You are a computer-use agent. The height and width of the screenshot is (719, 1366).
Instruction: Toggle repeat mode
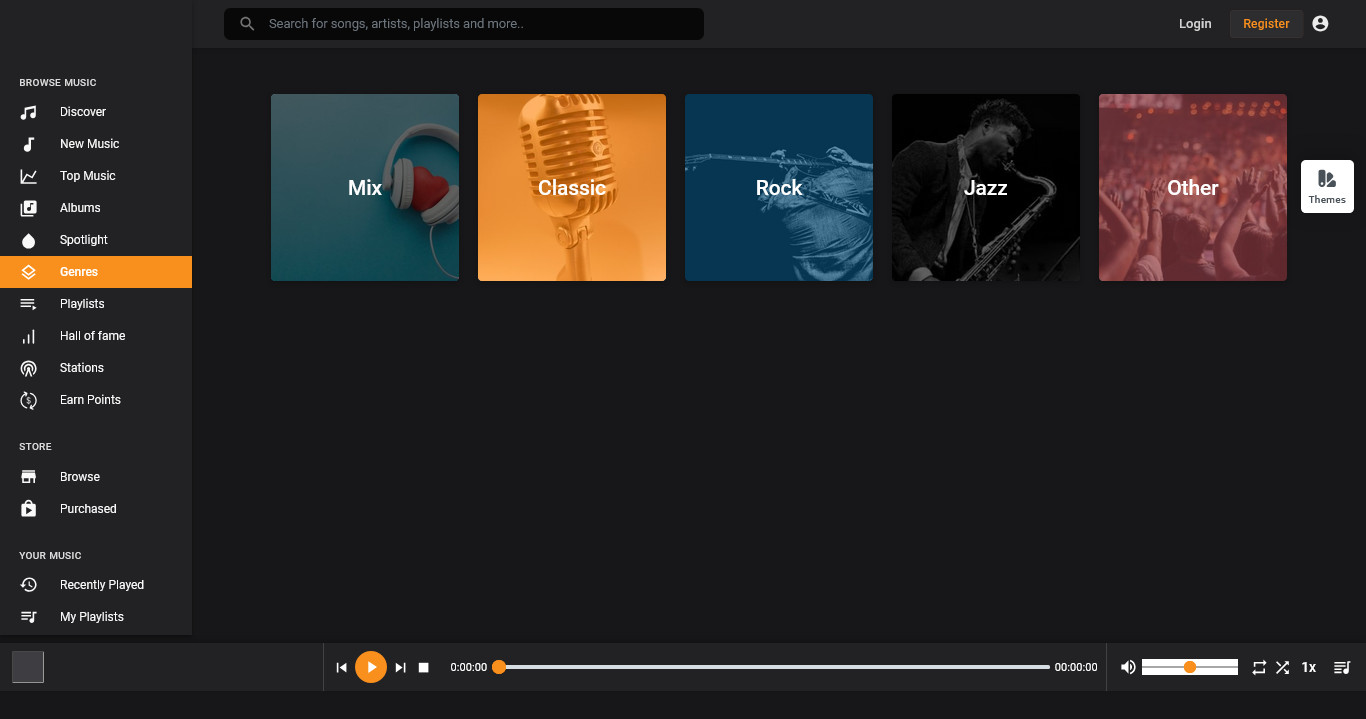pyautogui.click(x=1259, y=667)
